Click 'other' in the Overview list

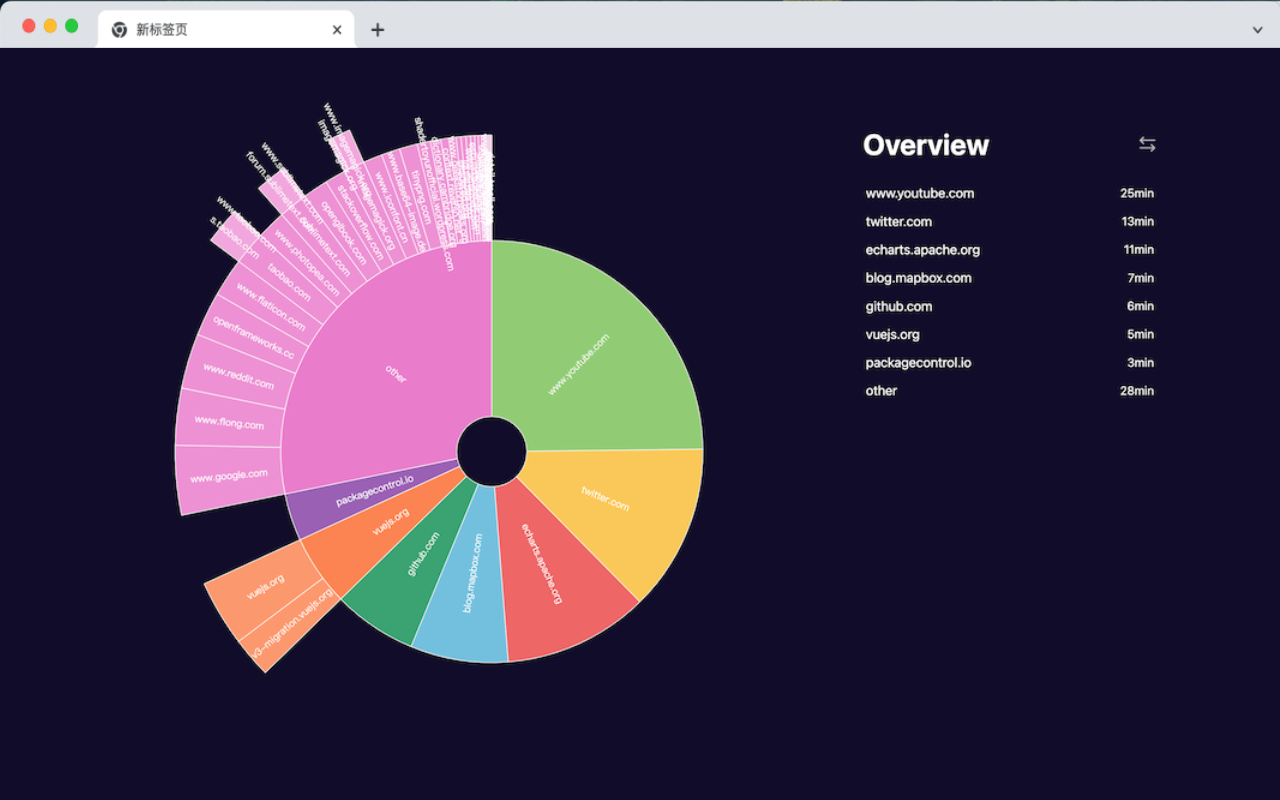point(882,391)
